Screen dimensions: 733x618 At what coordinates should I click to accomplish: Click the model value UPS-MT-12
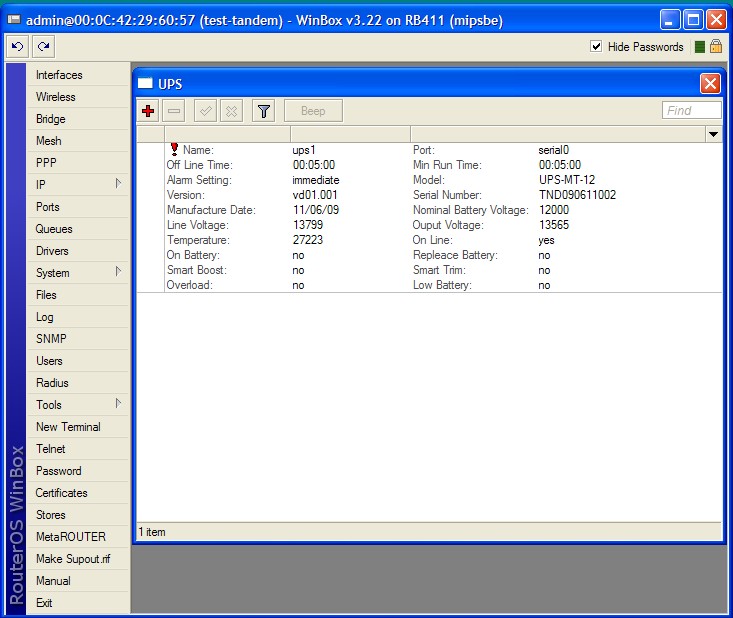567,180
